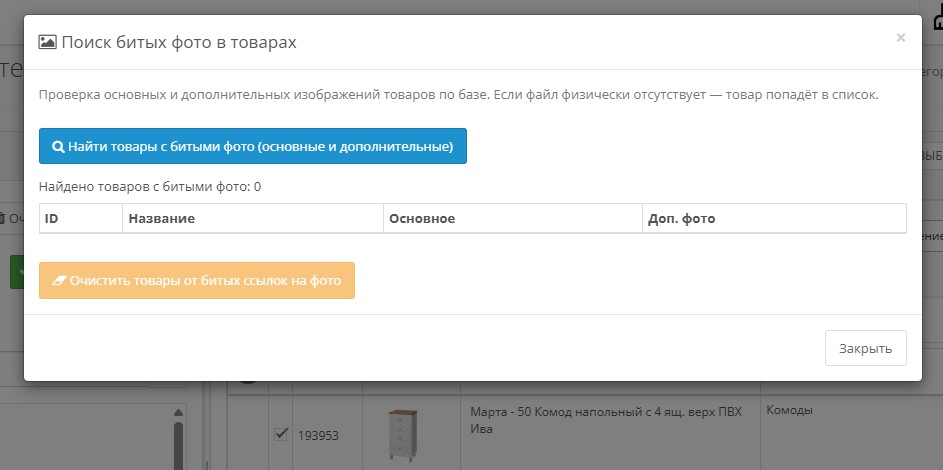The width and height of the screenshot is (943, 470).
Task: Click the up arrow of left panel scrollbar
Action: coord(179,412)
